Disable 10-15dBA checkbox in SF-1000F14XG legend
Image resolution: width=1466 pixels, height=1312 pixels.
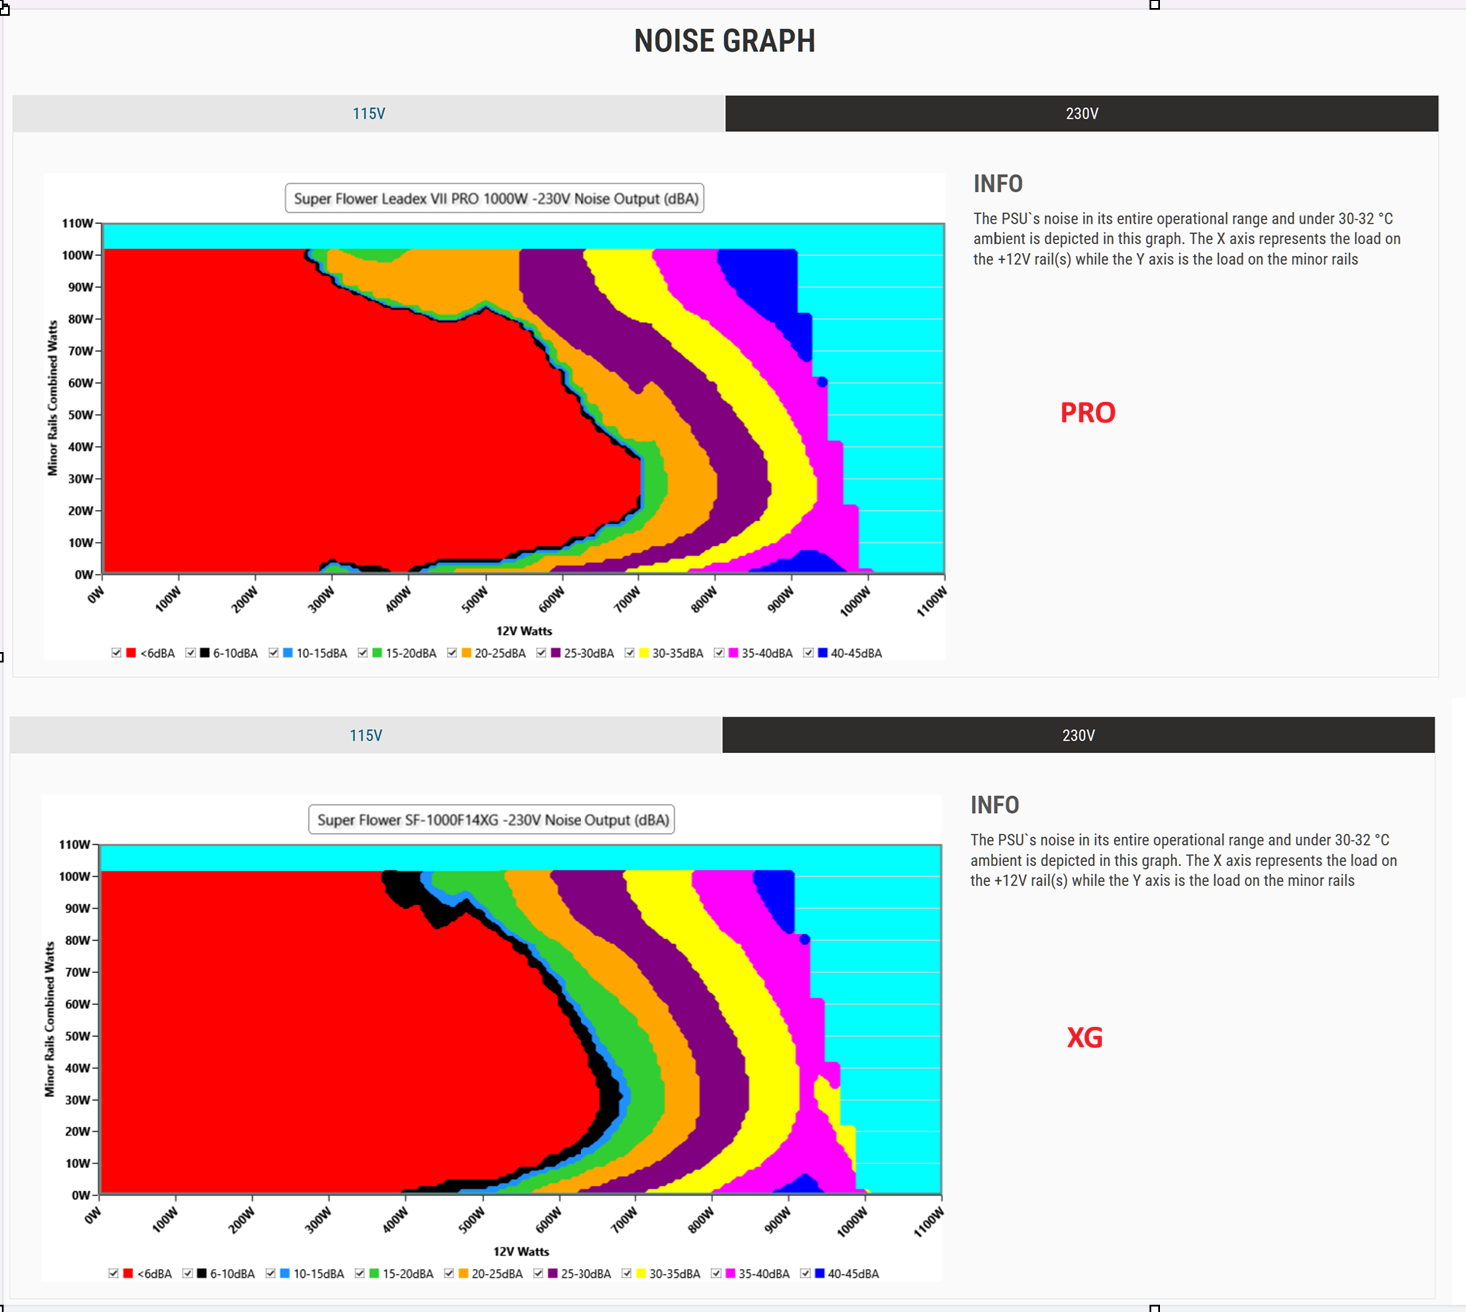tap(271, 1274)
